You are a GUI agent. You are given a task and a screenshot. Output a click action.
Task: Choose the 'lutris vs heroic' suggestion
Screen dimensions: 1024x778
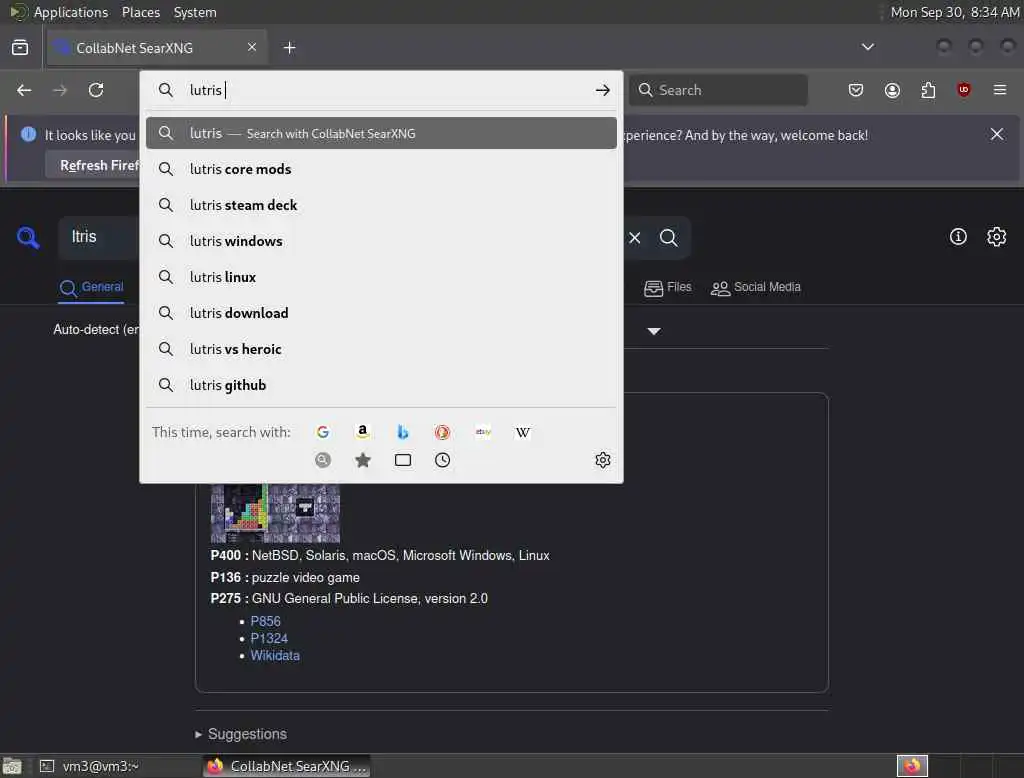(381, 349)
